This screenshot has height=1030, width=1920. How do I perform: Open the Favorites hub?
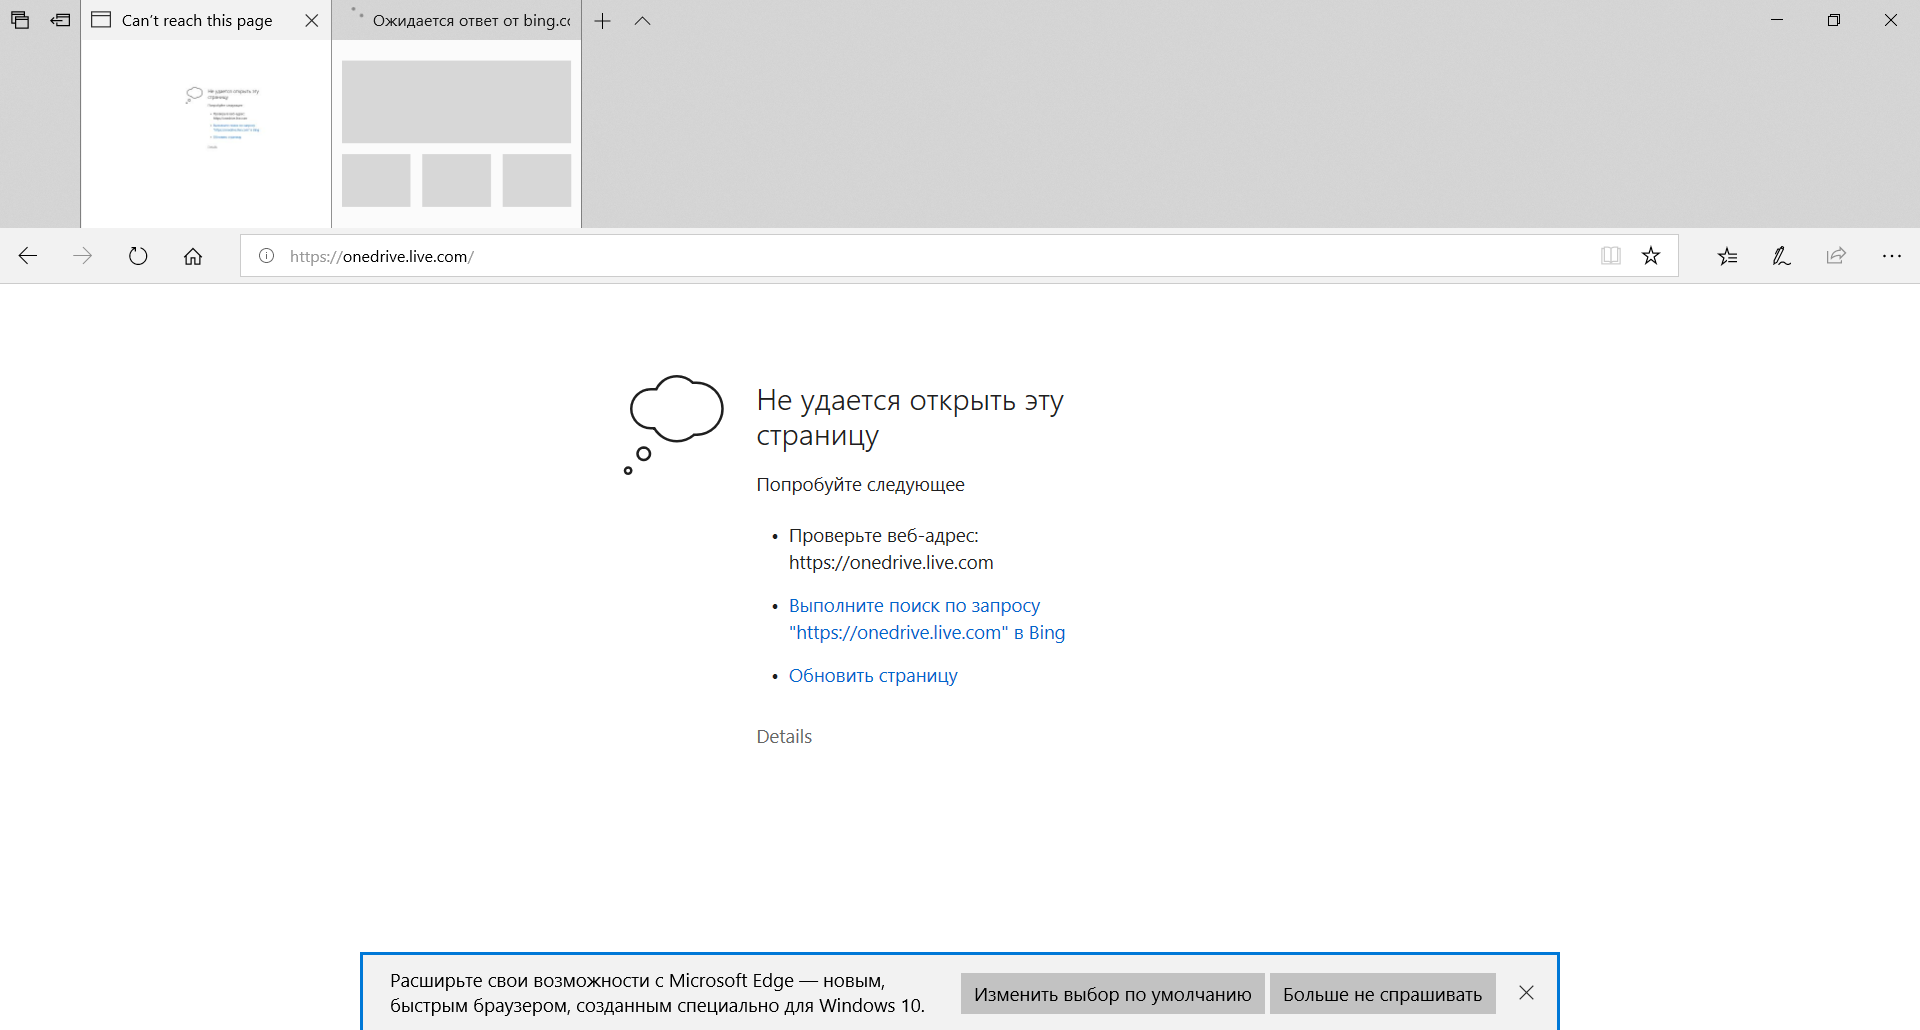[1727, 256]
